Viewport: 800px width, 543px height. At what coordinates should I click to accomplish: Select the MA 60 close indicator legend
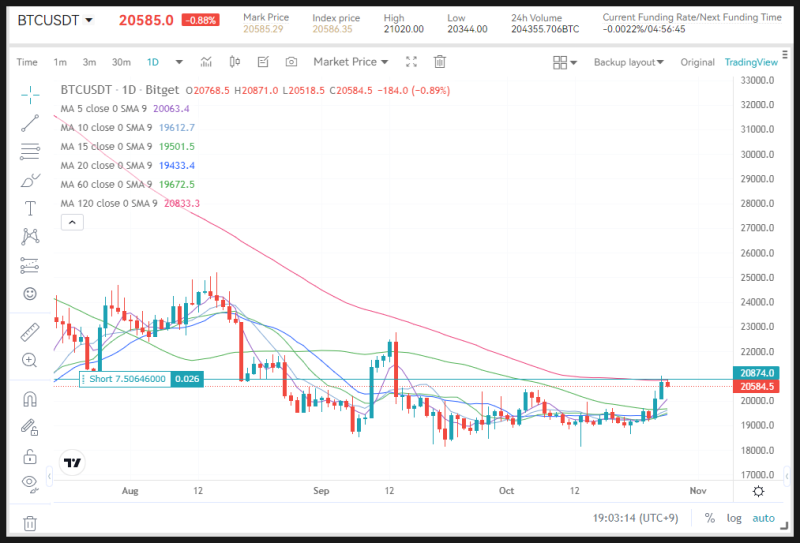click(128, 184)
